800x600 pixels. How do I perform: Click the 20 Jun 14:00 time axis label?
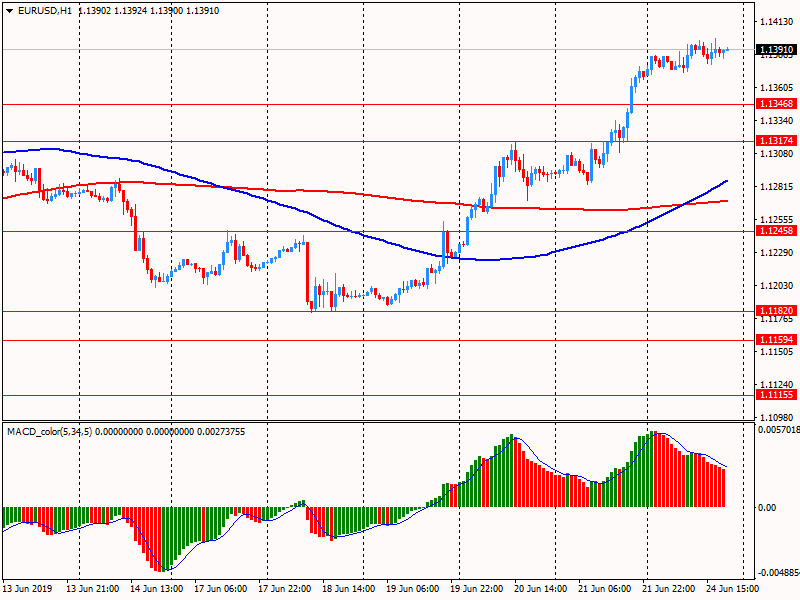[540, 588]
